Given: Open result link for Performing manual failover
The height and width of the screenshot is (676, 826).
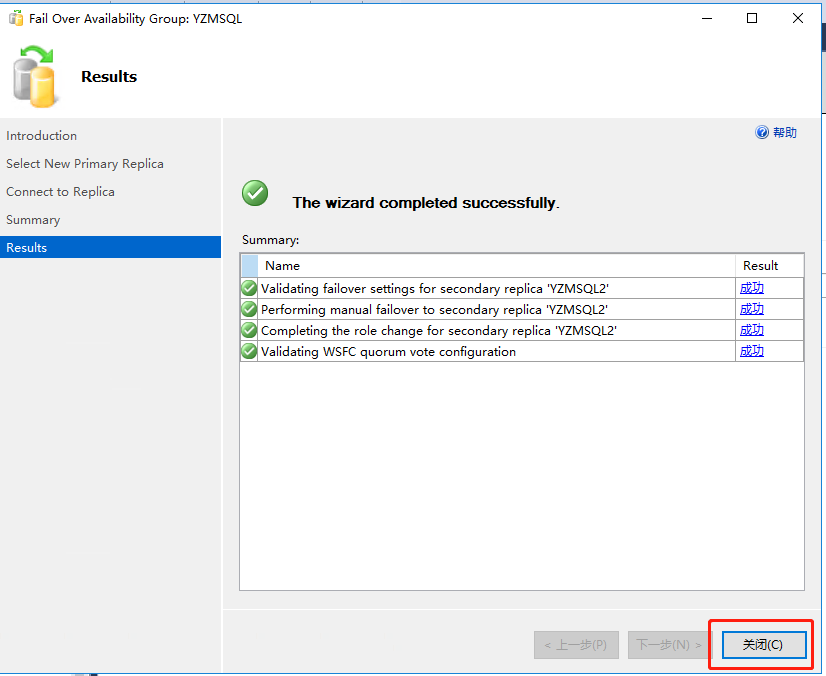Looking at the screenshot, I should pyautogui.click(x=751, y=309).
